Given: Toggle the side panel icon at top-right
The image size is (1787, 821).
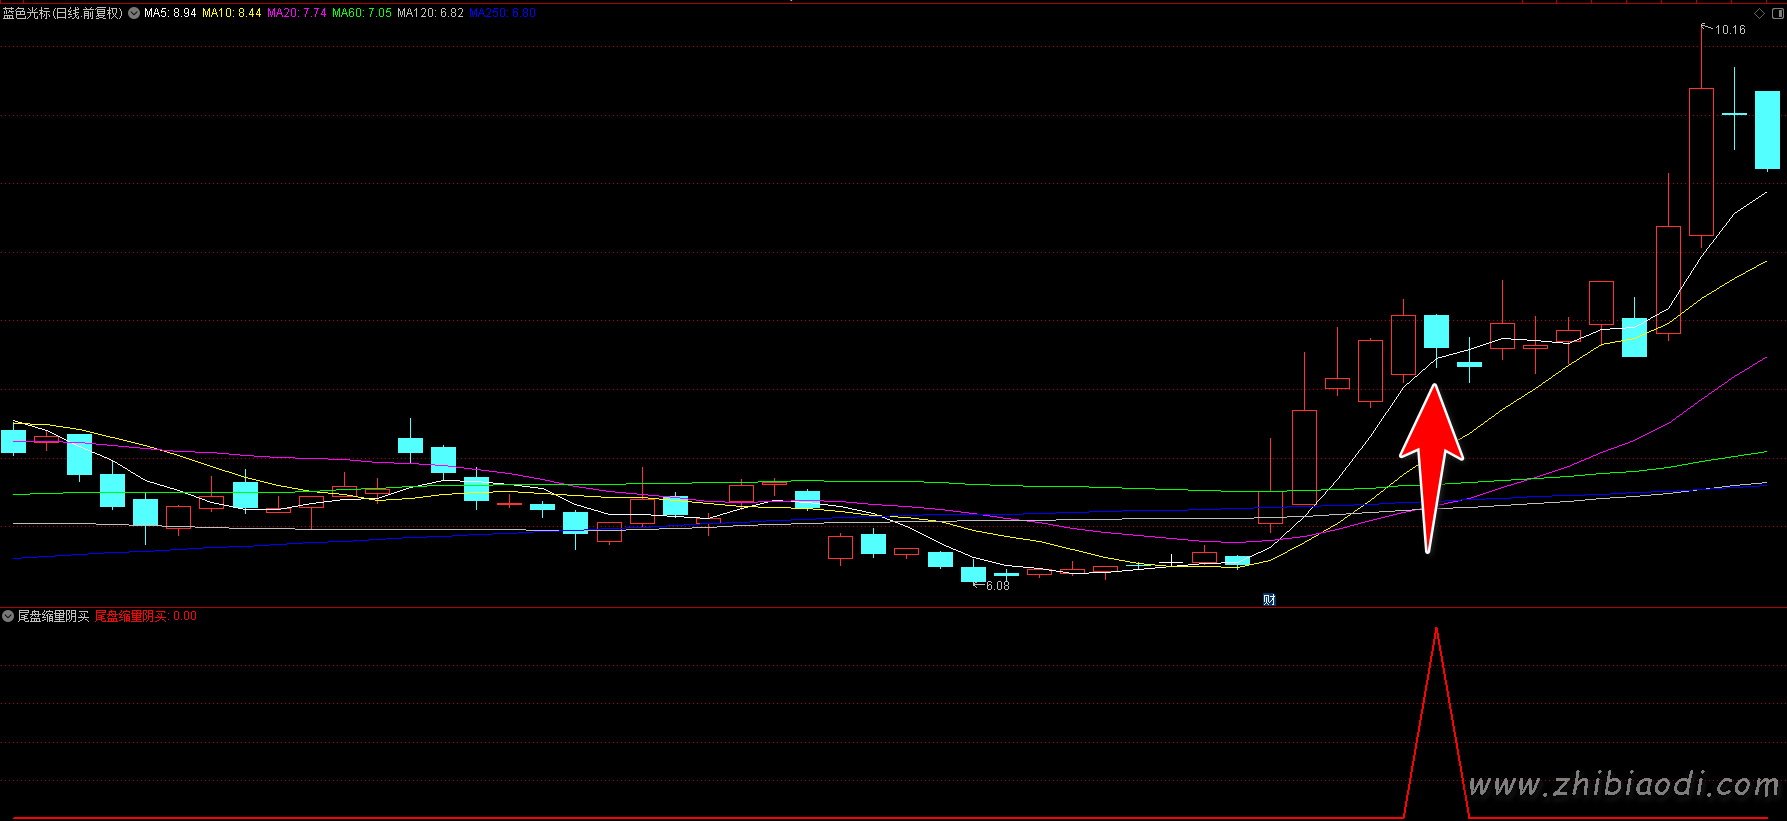Looking at the screenshot, I should [x=1777, y=13].
